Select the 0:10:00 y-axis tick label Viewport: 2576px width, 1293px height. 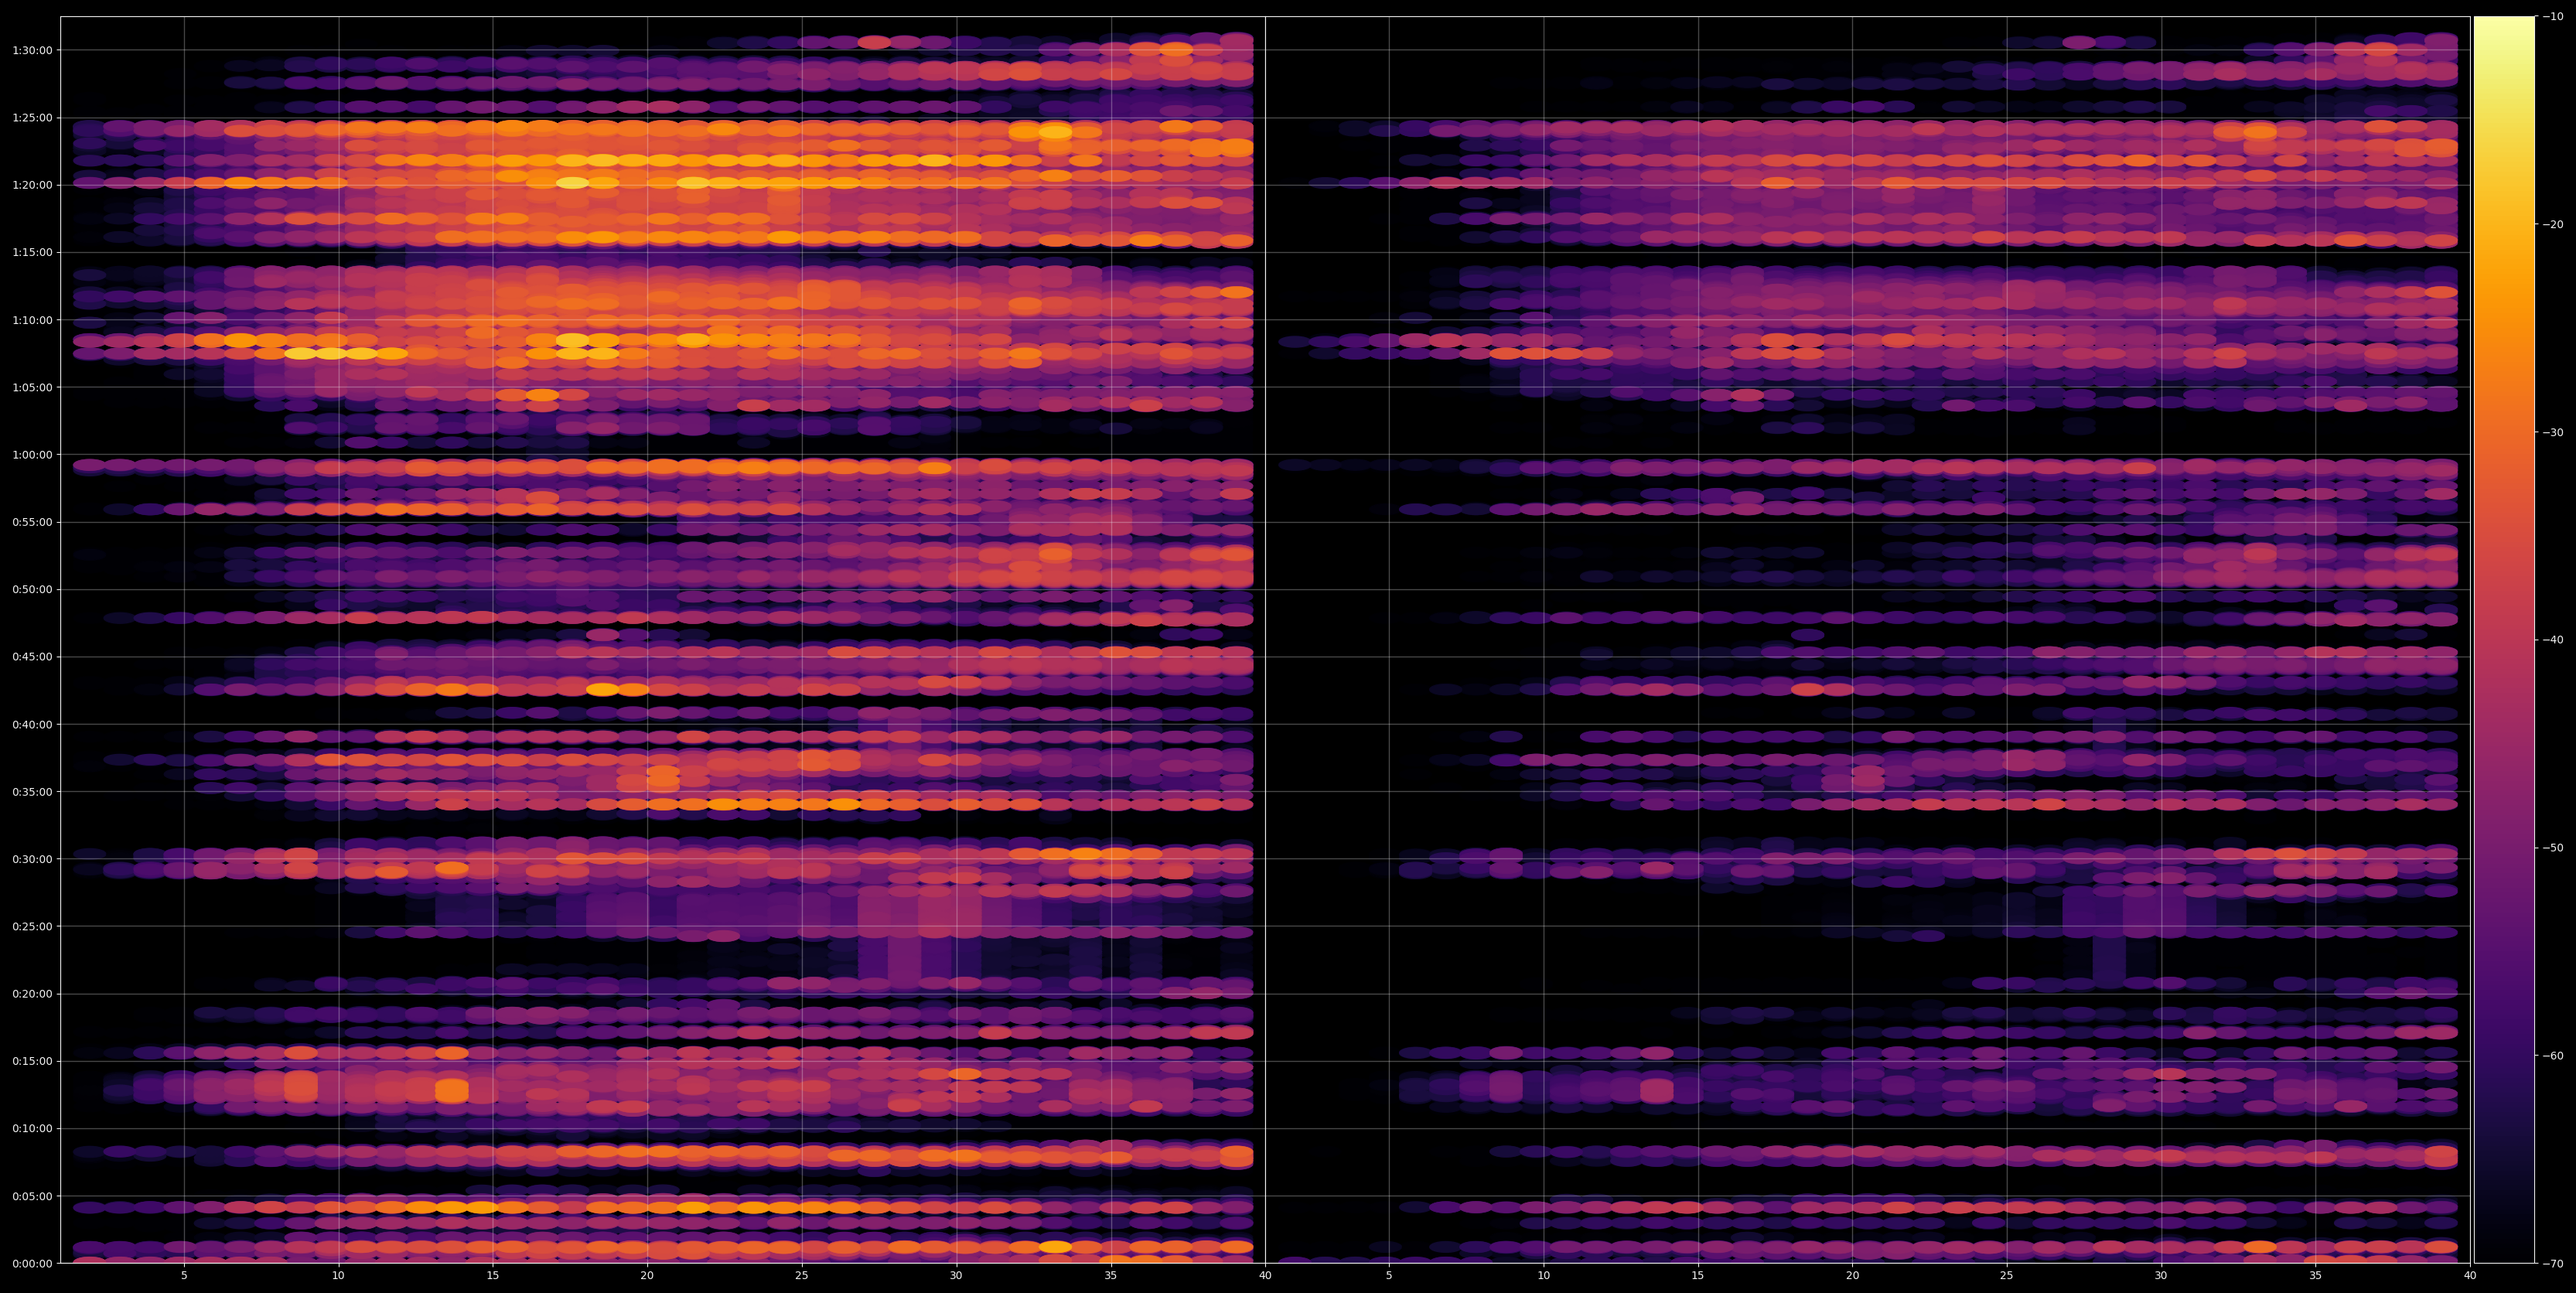pyautogui.click(x=32, y=1128)
